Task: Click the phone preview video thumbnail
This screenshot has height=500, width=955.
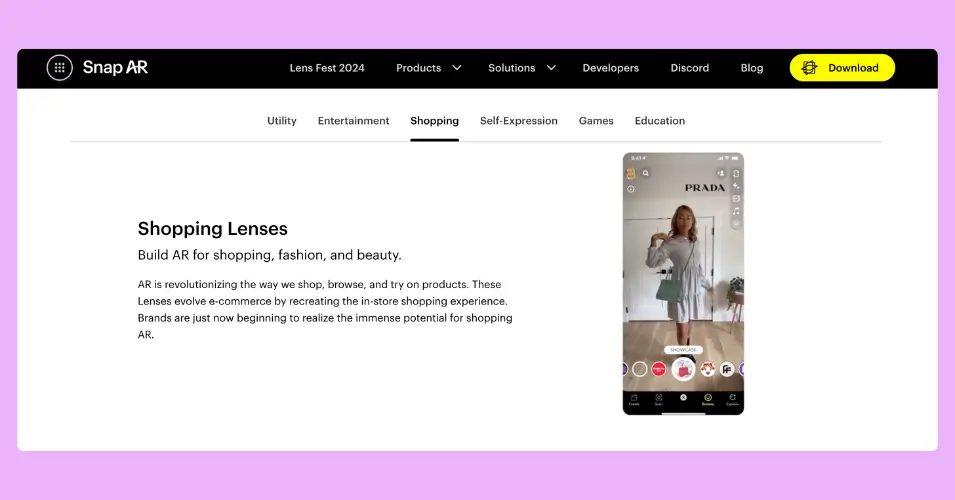Action: point(683,284)
